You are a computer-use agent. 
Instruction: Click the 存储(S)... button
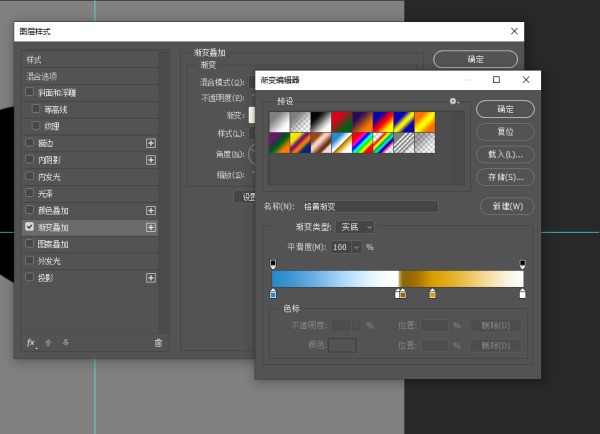(x=505, y=177)
